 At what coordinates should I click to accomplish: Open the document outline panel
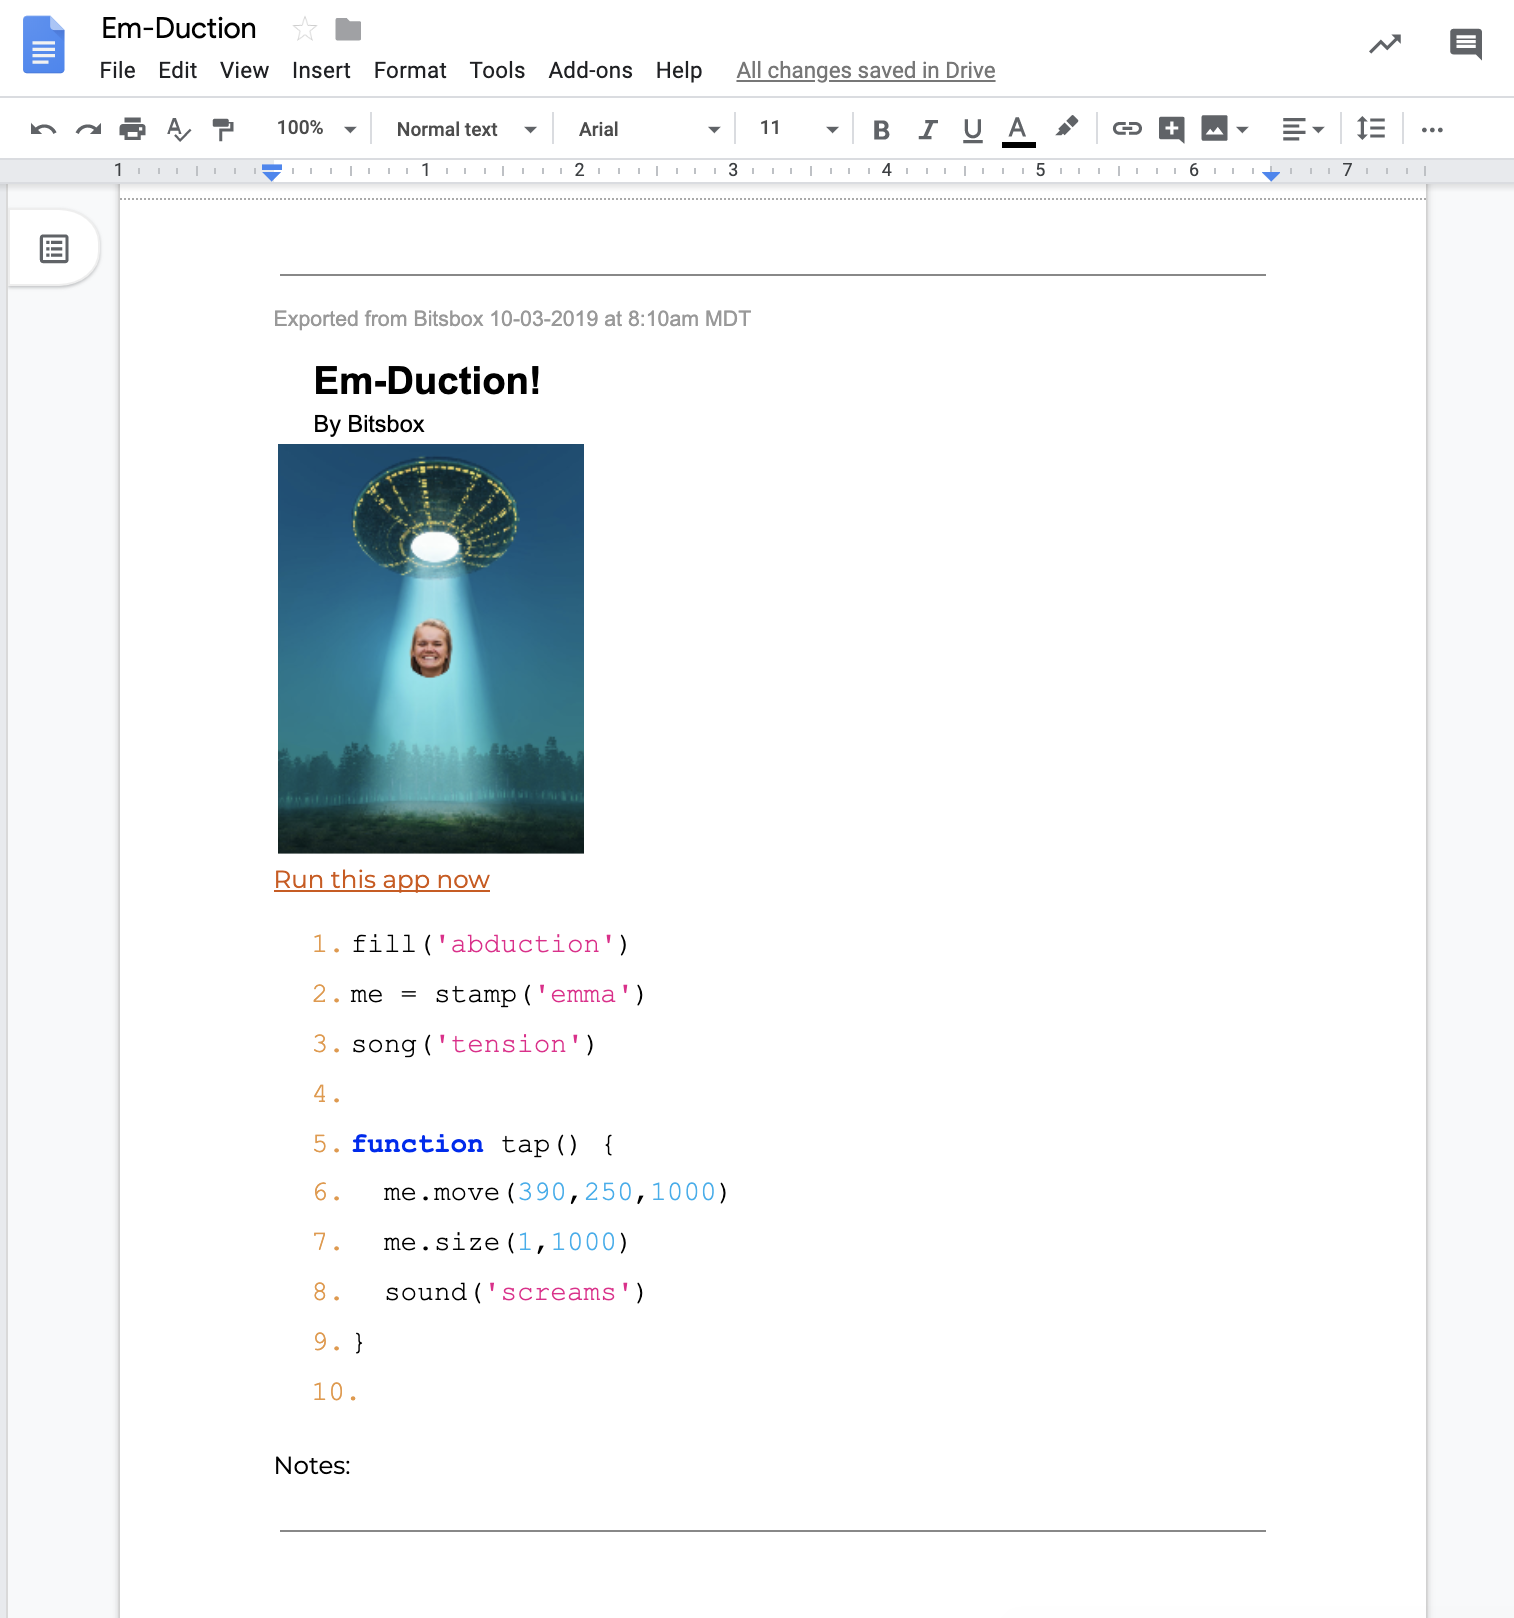coord(54,249)
